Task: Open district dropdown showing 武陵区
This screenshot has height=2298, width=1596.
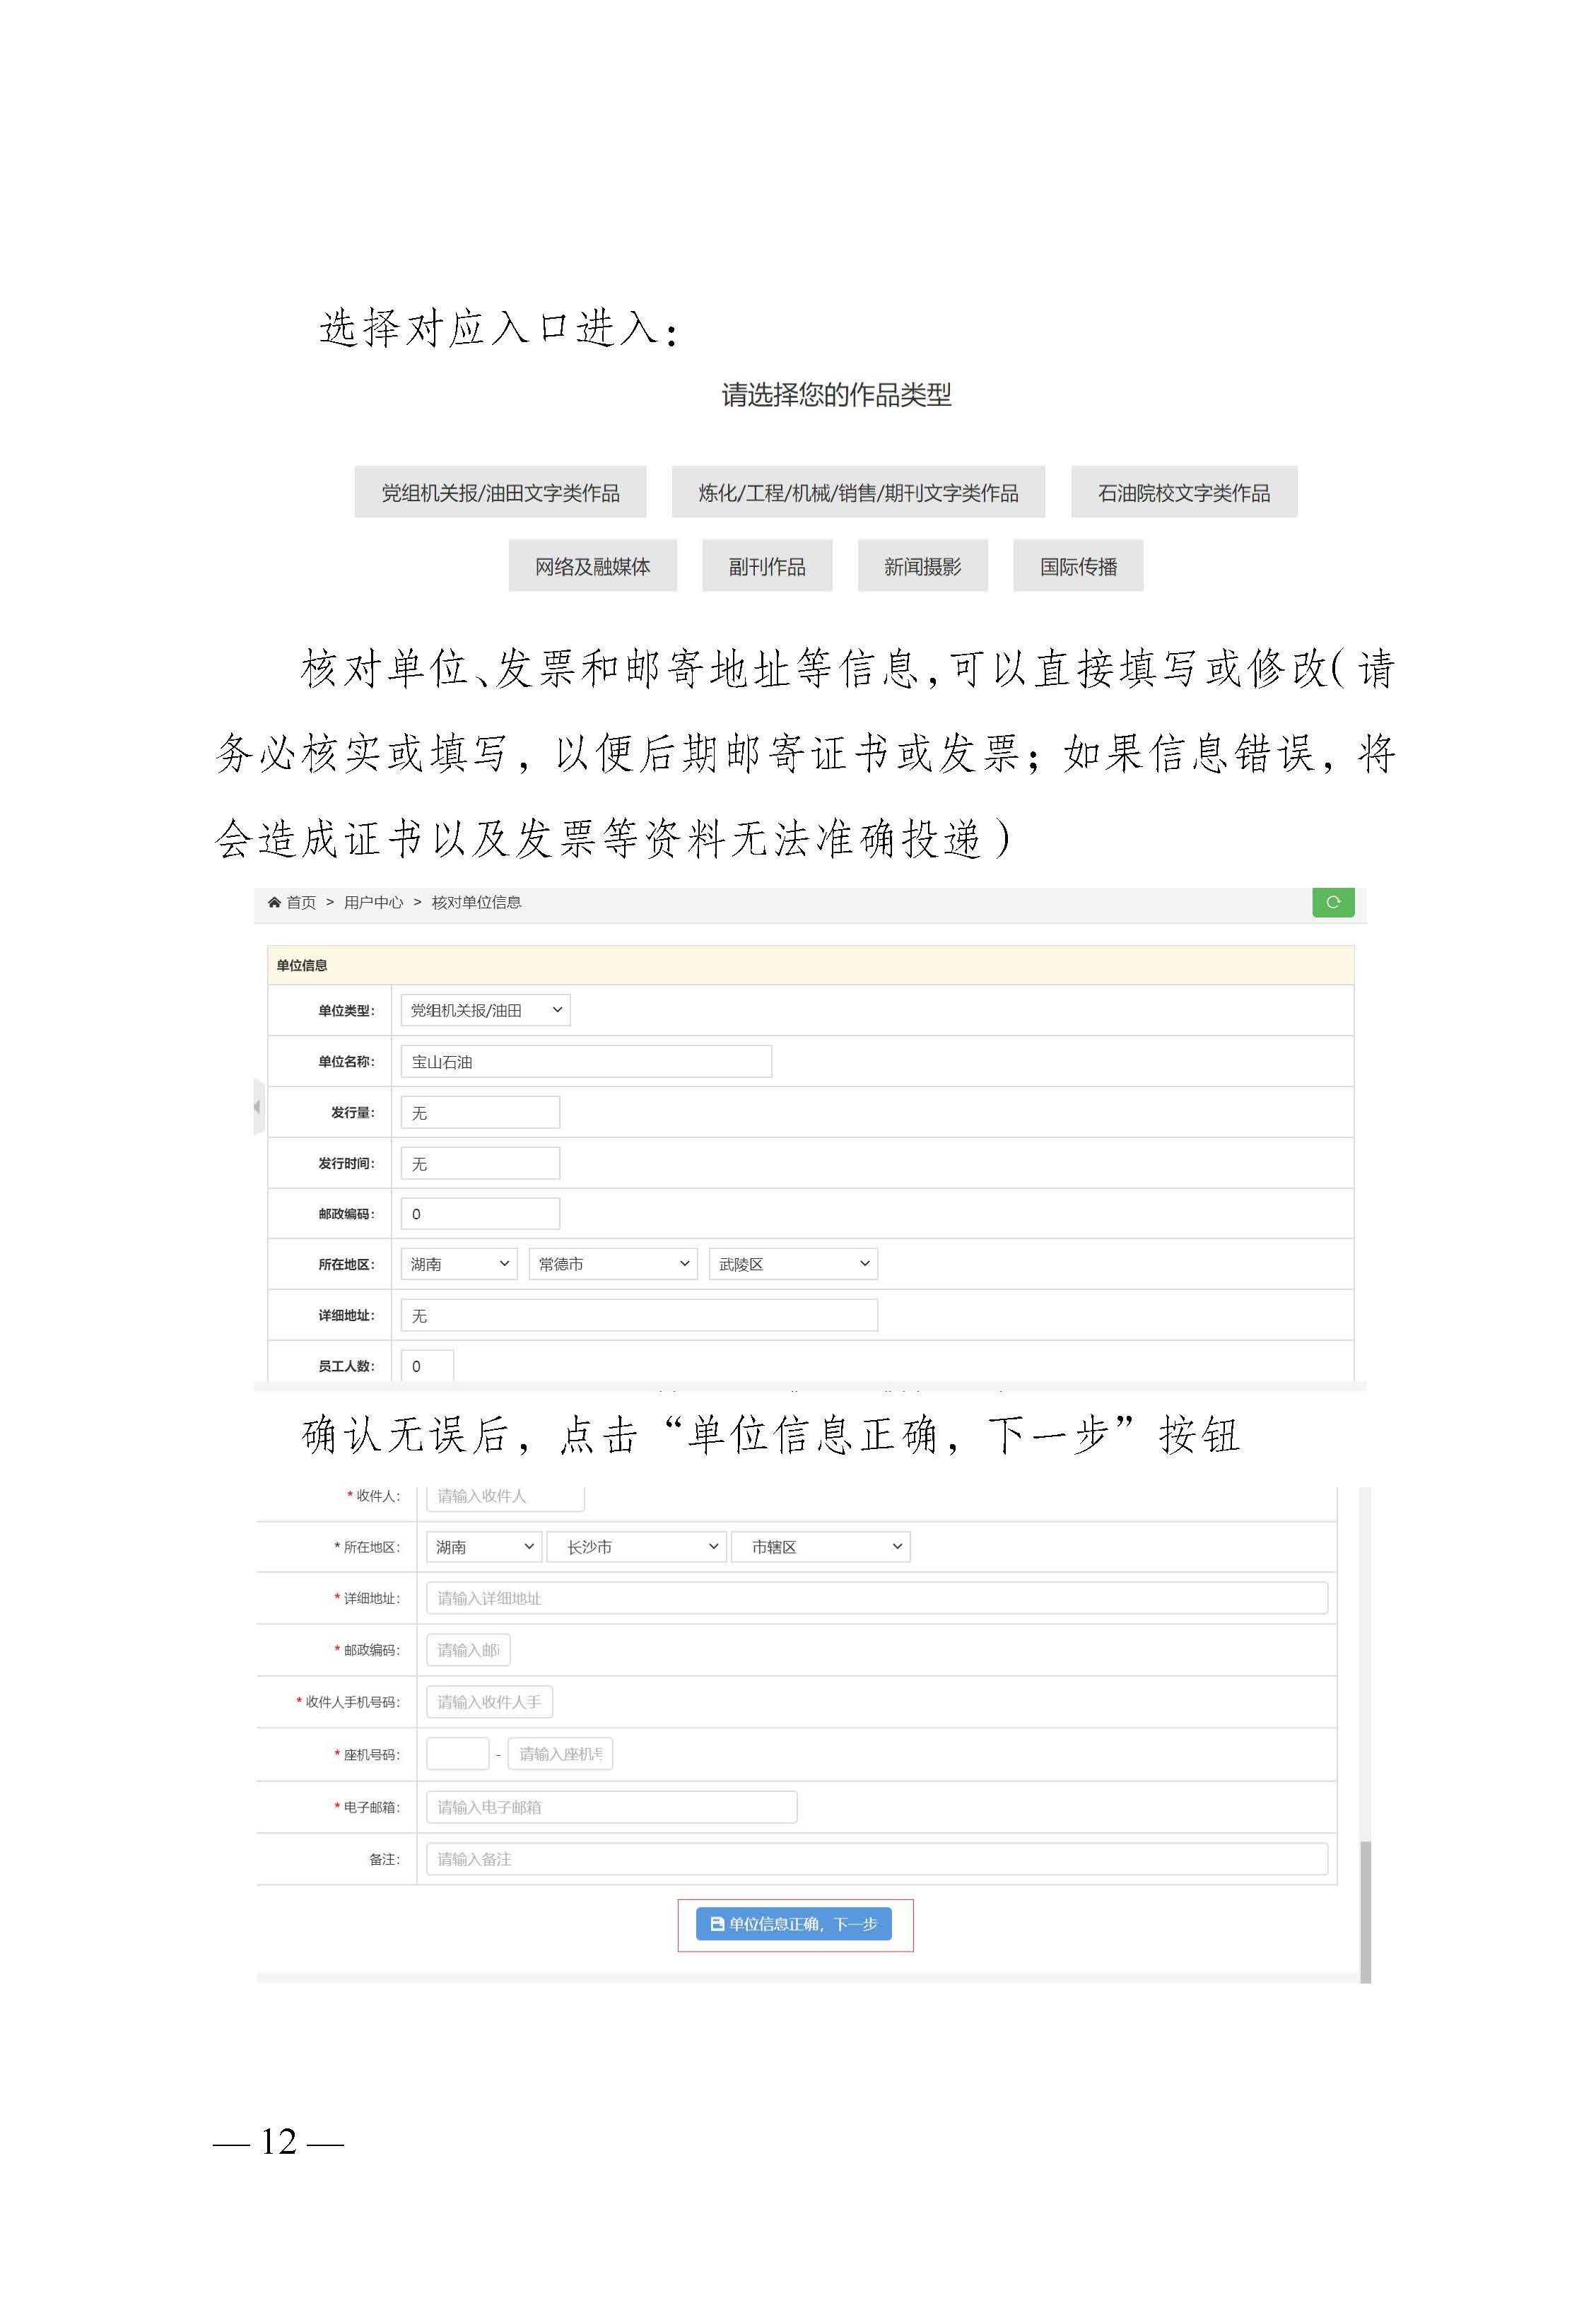Action: pos(793,1264)
